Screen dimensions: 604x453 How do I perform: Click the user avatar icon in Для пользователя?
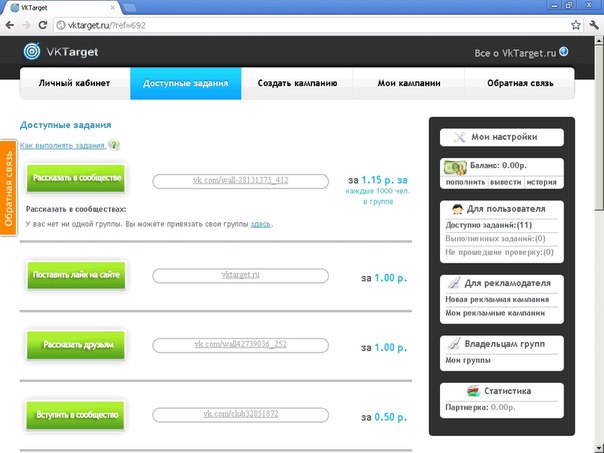click(x=457, y=209)
